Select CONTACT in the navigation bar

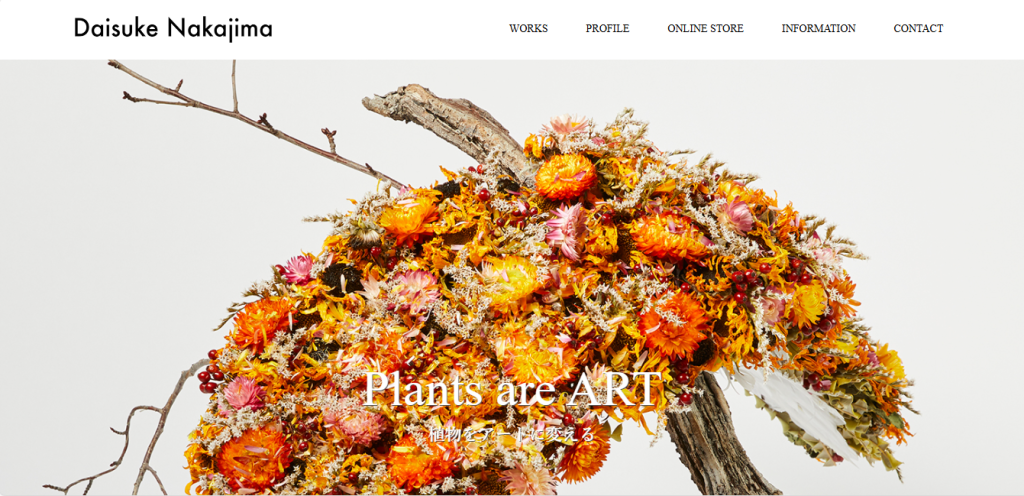tap(918, 29)
